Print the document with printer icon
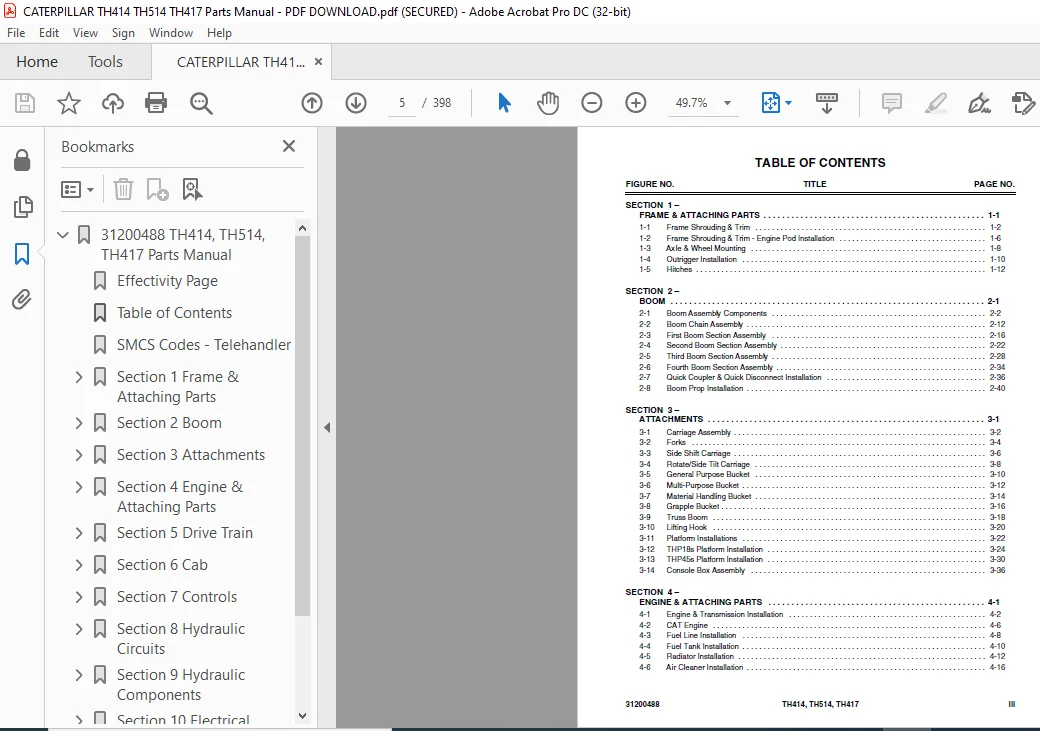 156,103
